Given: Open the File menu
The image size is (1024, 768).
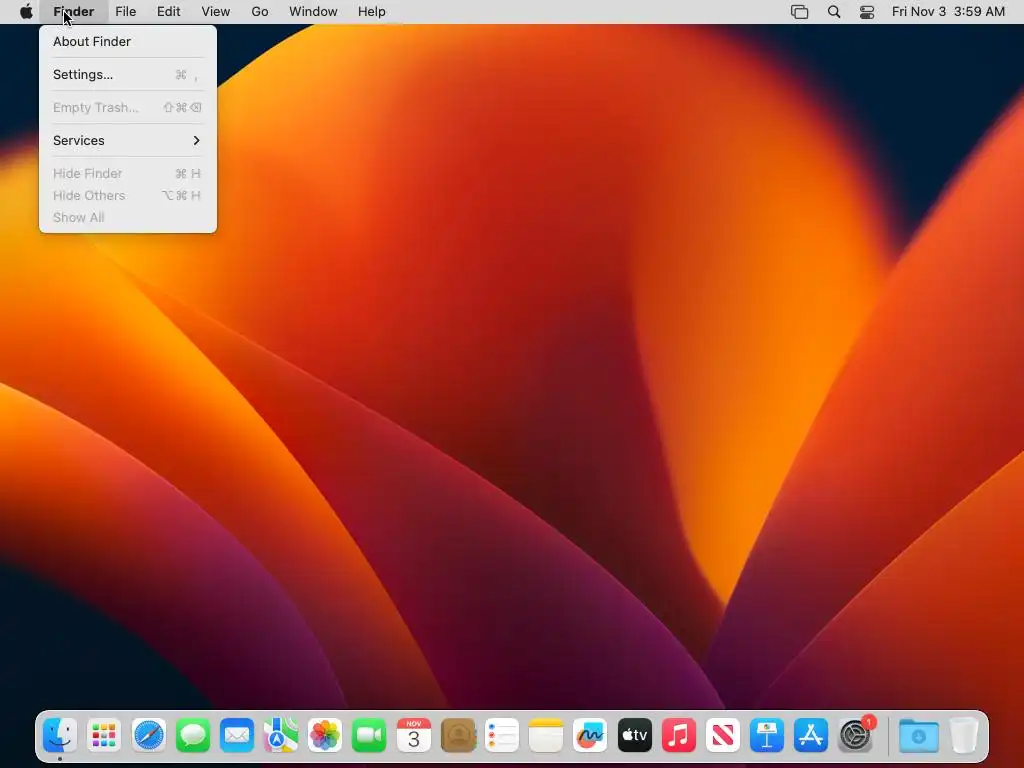Looking at the screenshot, I should [x=125, y=12].
